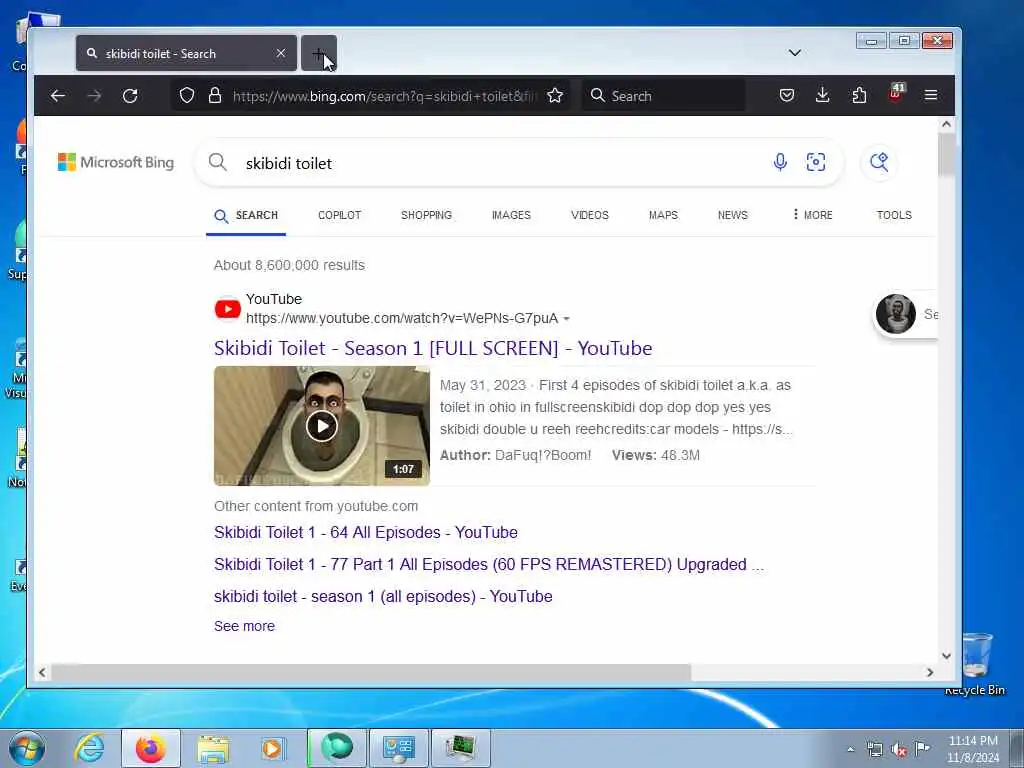Open the Recycle Bin on desktop

tap(975, 663)
